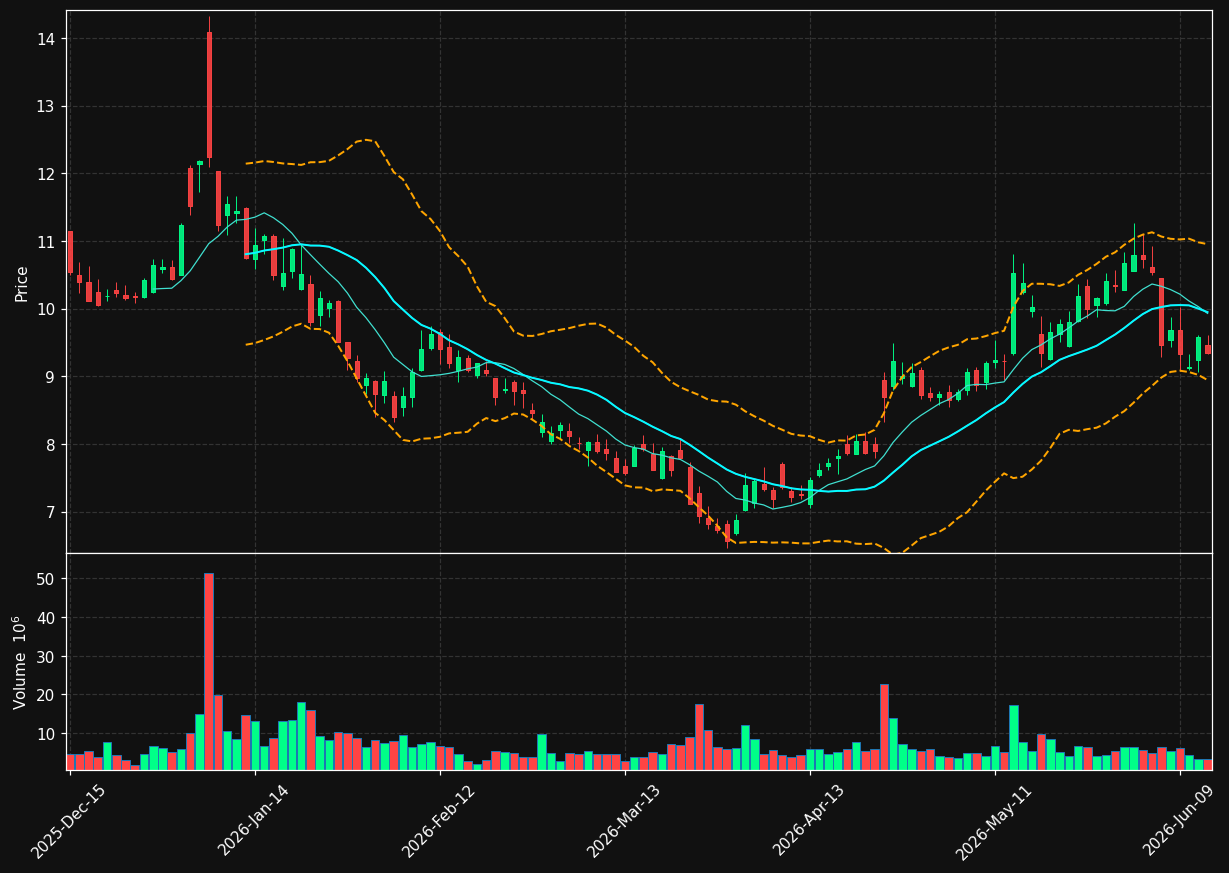Pick the 2026-Mar-13 date label
The width and height of the screenshot is (1229, 873).
(x=624, y=821)
